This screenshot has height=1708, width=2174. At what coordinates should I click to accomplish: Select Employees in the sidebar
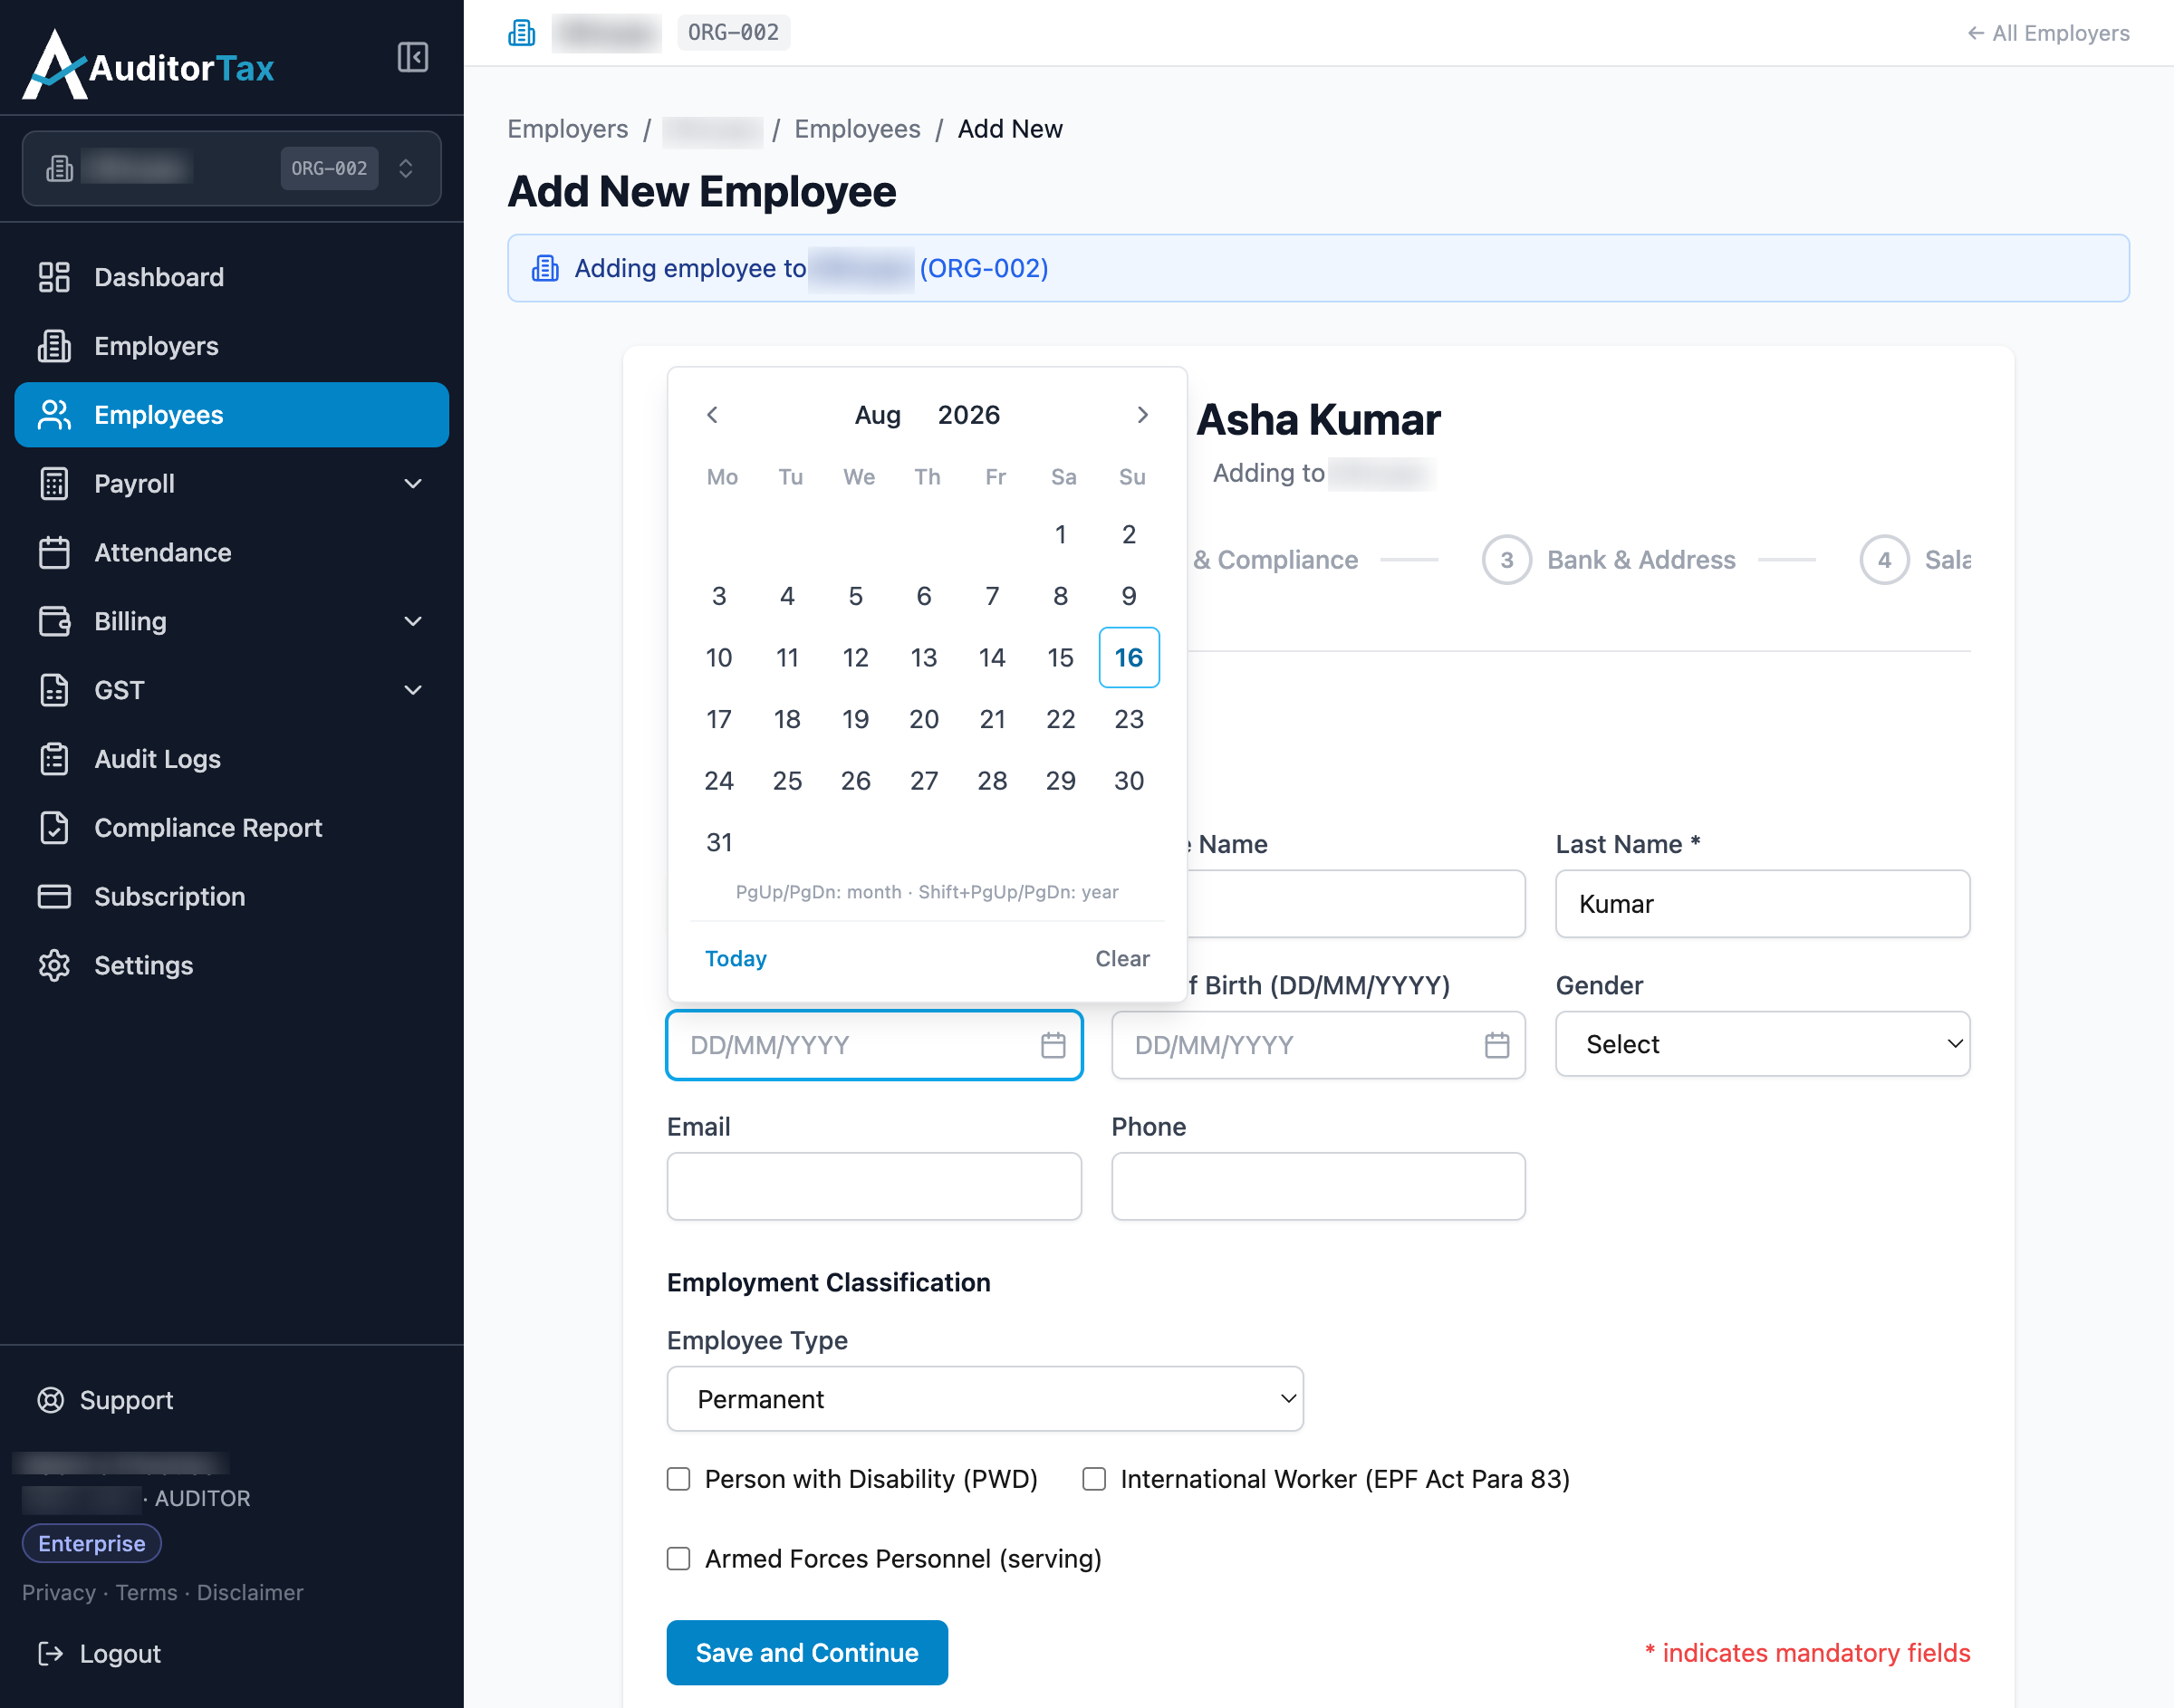click(x=231, y=415)
